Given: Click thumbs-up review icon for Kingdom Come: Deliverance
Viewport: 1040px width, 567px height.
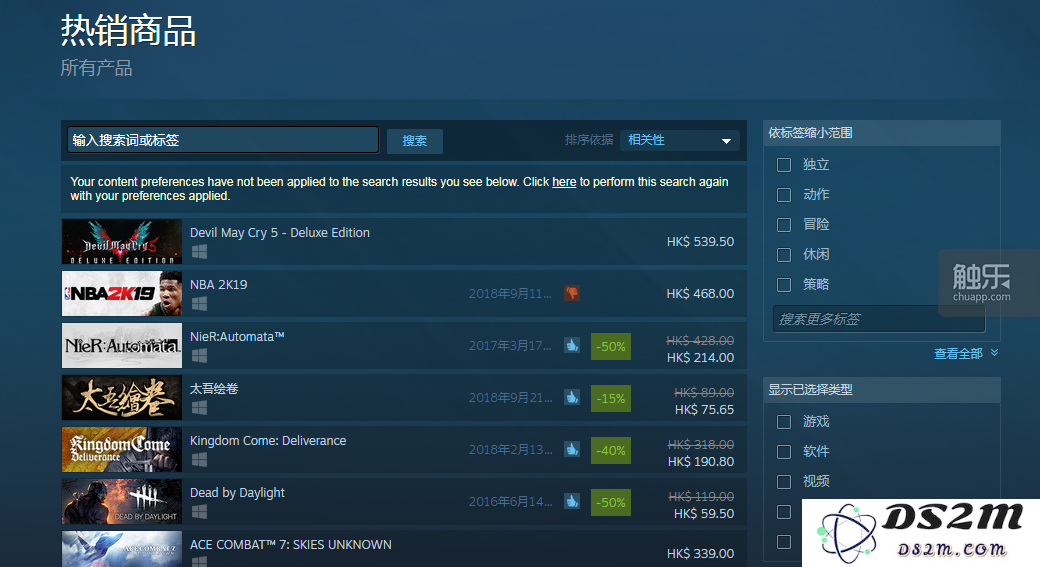Looking at the screenshot, I should pyautogui.click(x=572, y=449).
